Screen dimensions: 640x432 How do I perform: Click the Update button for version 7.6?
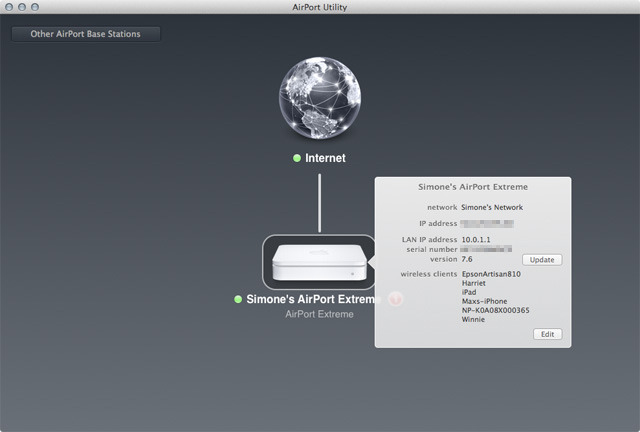coord(542,260)
